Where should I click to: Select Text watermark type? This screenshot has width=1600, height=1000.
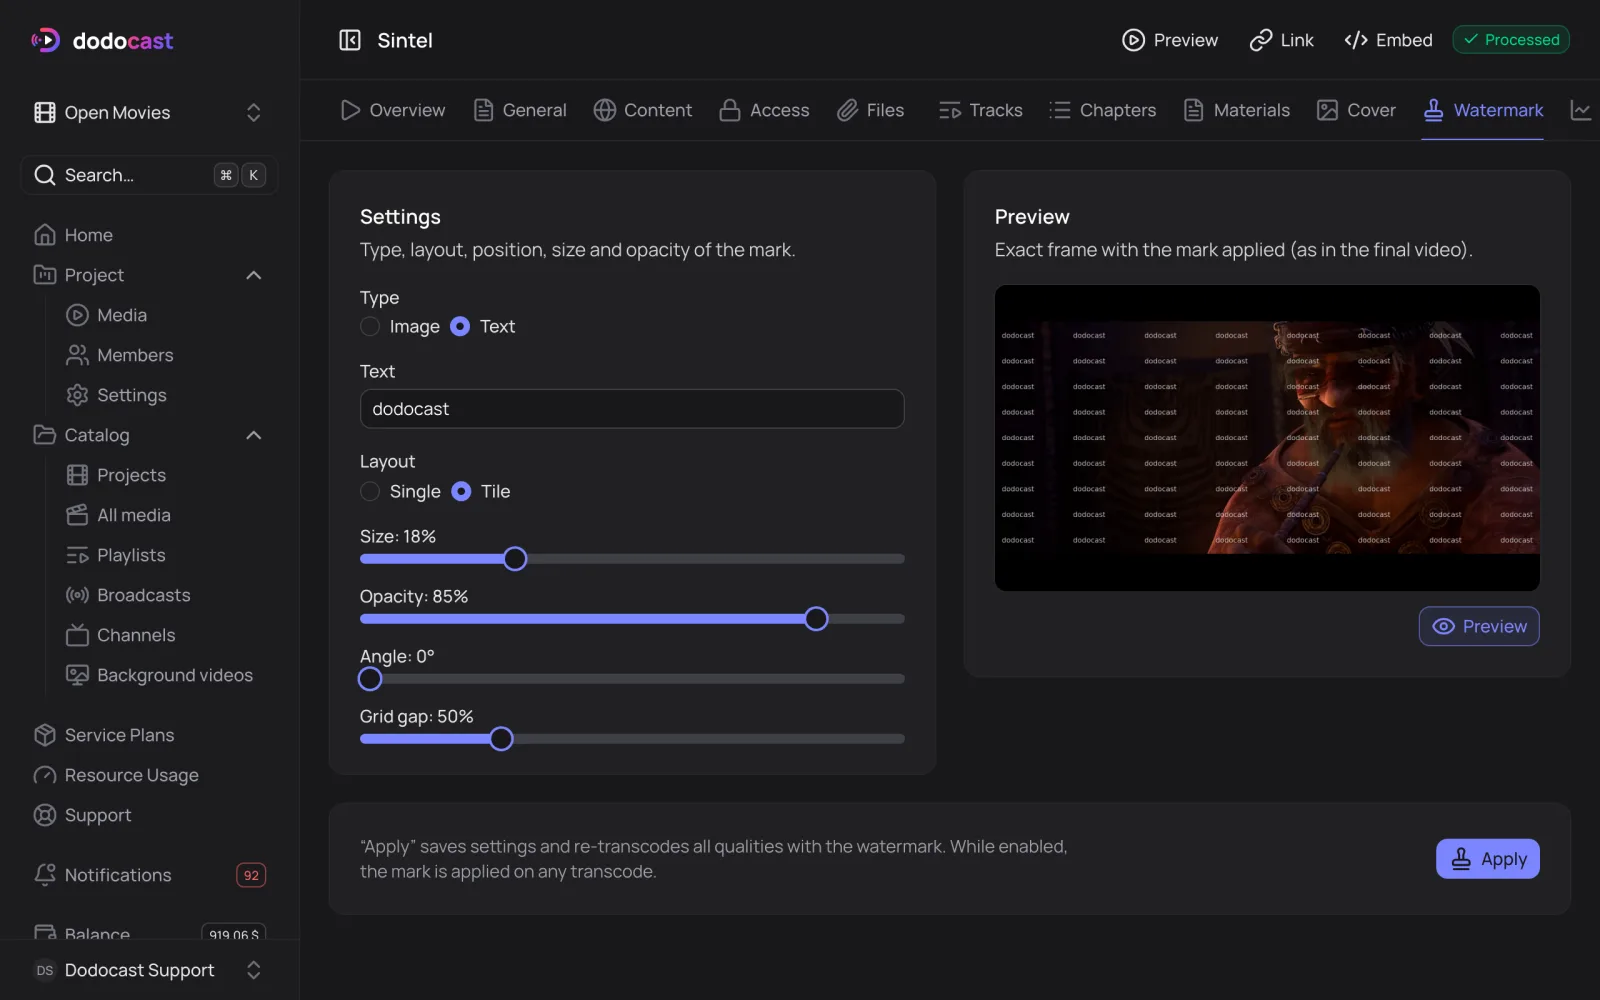[460, 326]
